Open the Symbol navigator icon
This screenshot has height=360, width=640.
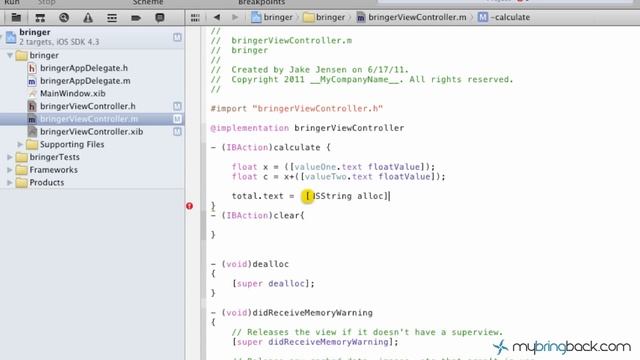pyautogui.click(x=40, y=18)
